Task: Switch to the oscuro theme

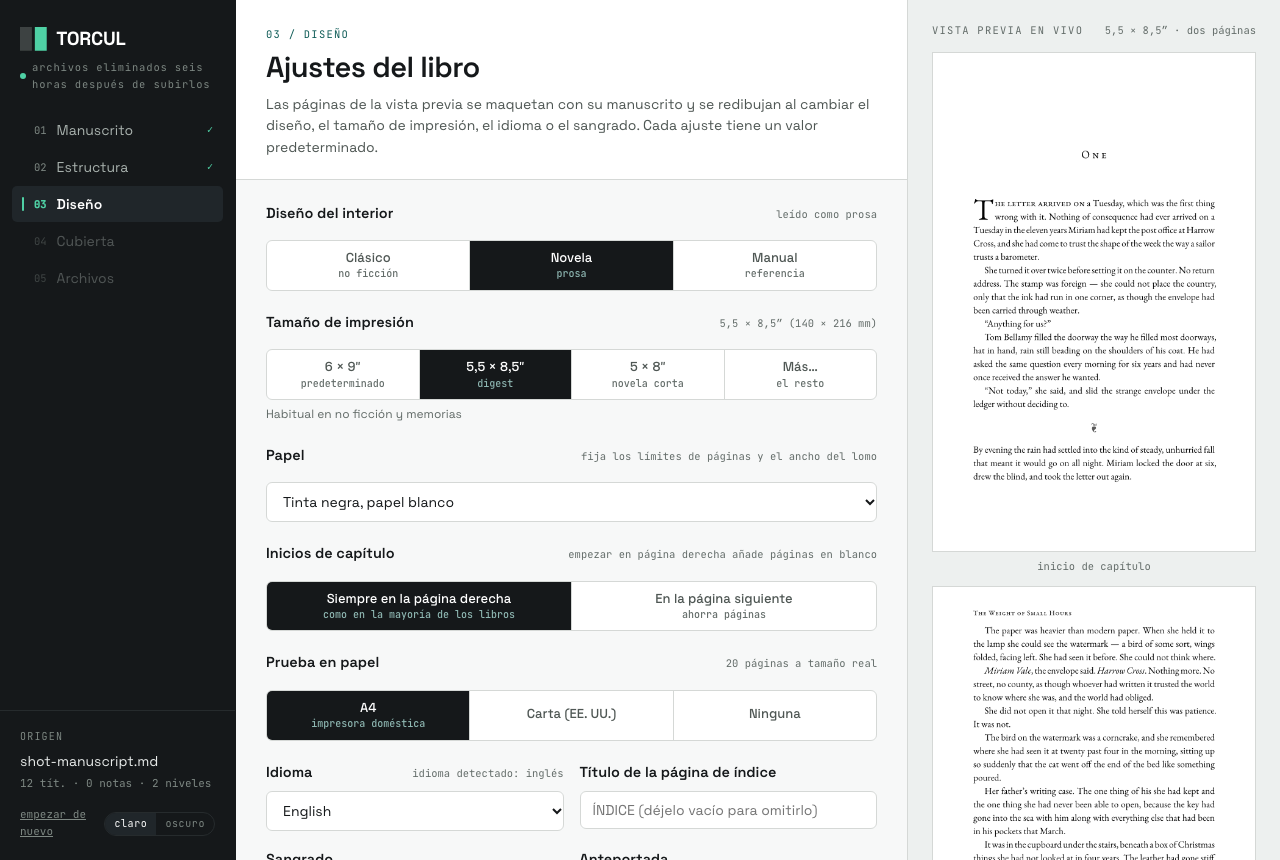Action: tap(185, 824)
